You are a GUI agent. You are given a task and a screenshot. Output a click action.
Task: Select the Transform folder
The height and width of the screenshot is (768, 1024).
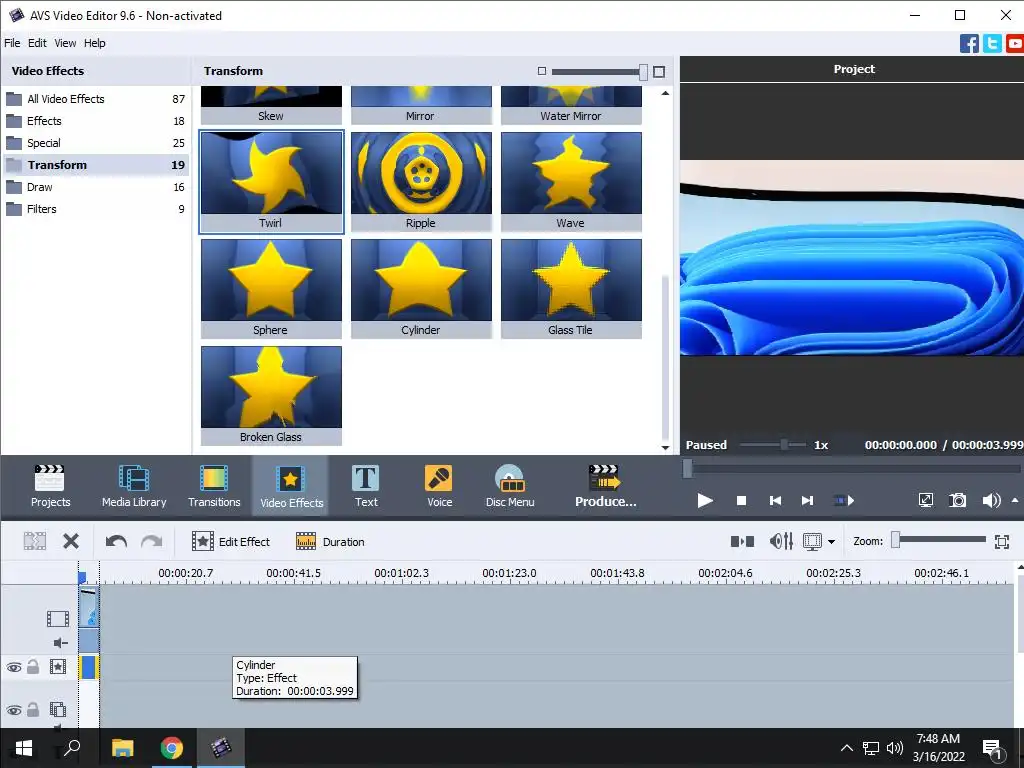95,165
